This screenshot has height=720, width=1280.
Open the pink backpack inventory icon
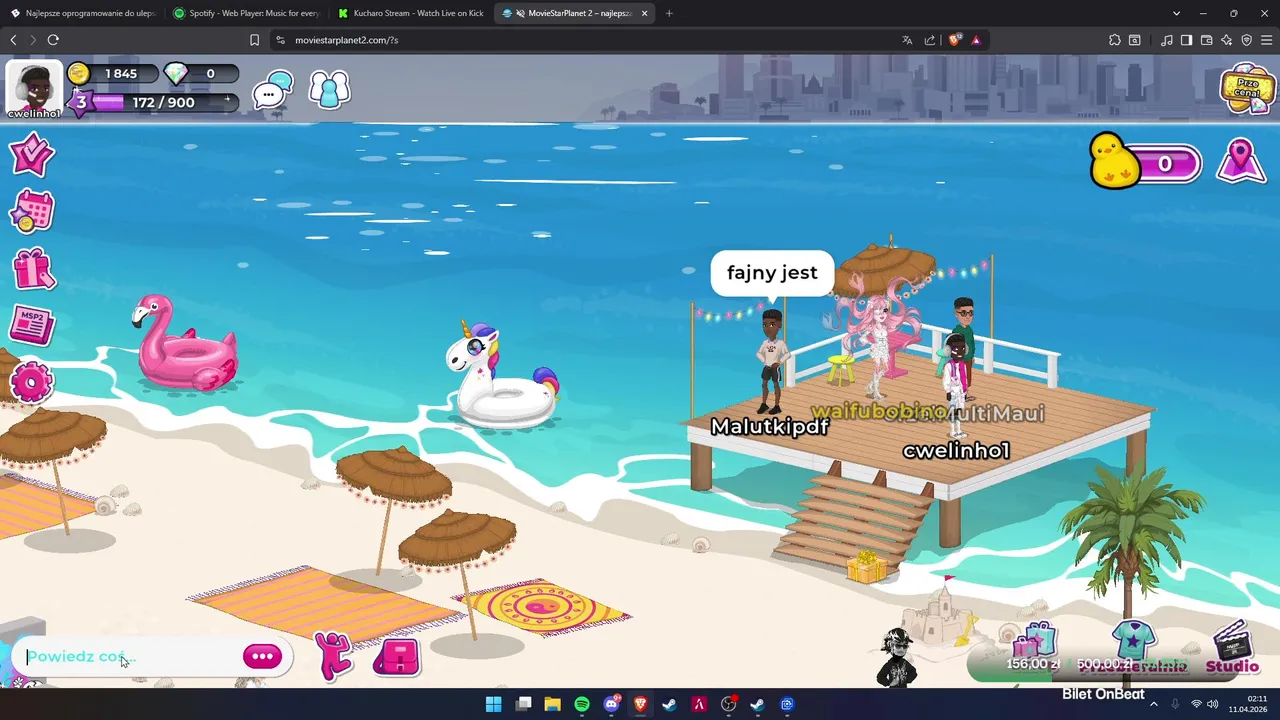click(x=397, y=657)
